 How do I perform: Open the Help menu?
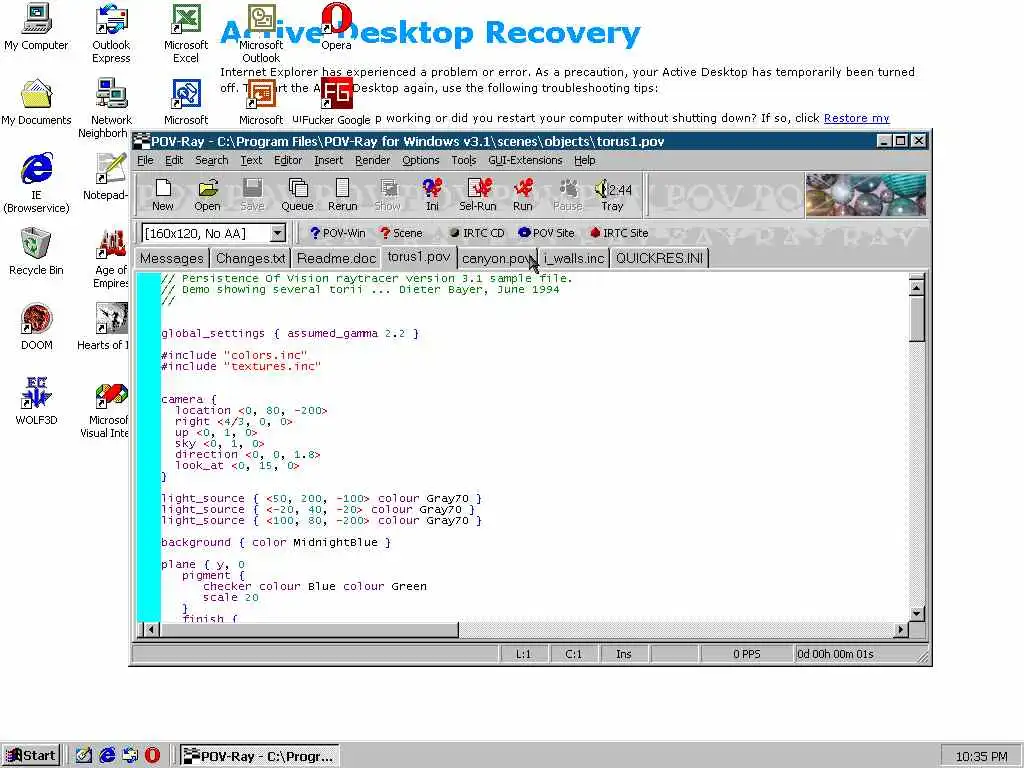[x=584, y=160]
